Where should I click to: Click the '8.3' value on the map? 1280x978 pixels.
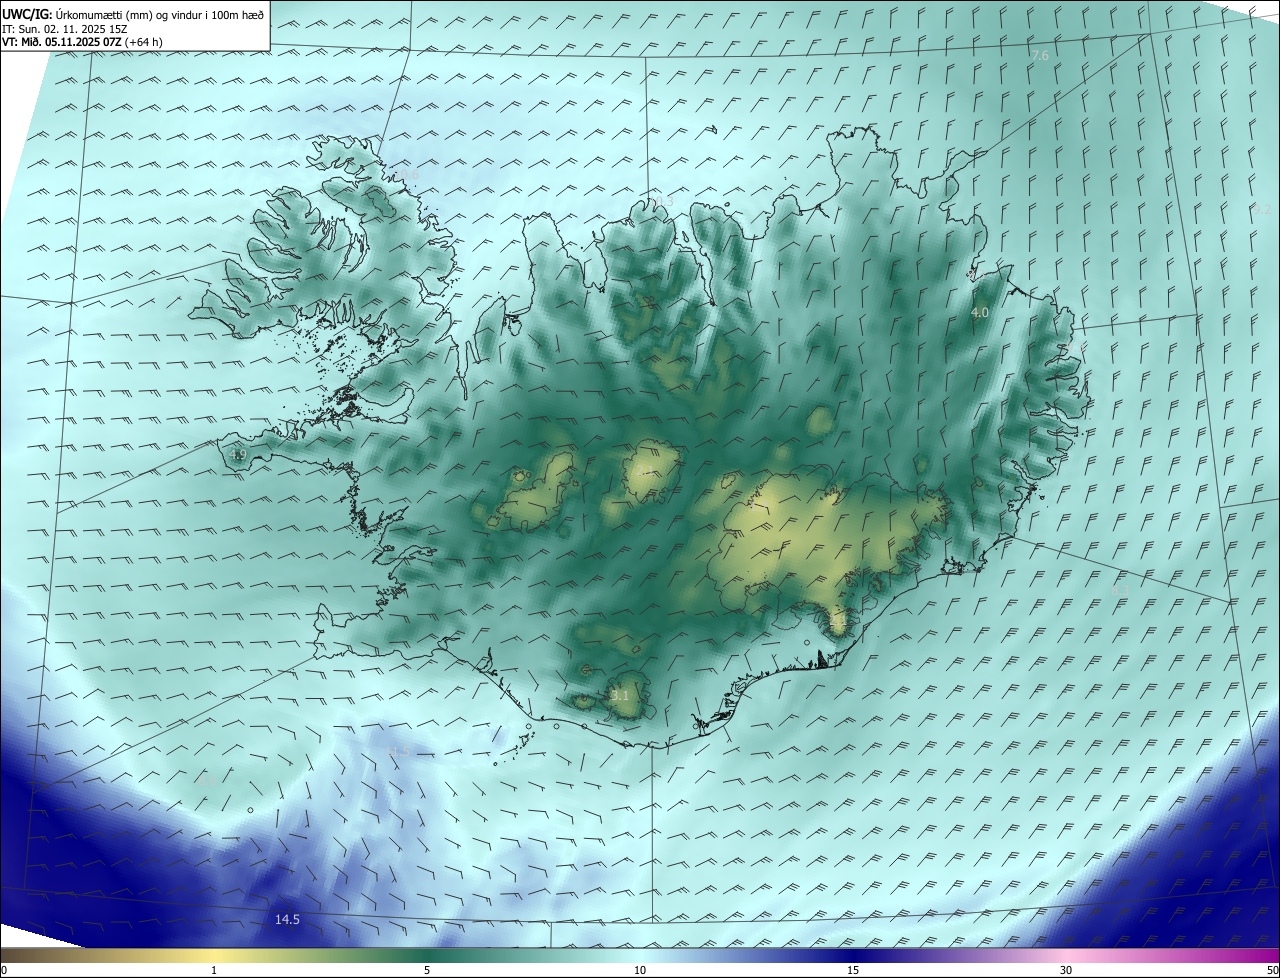click(1120, 590)
